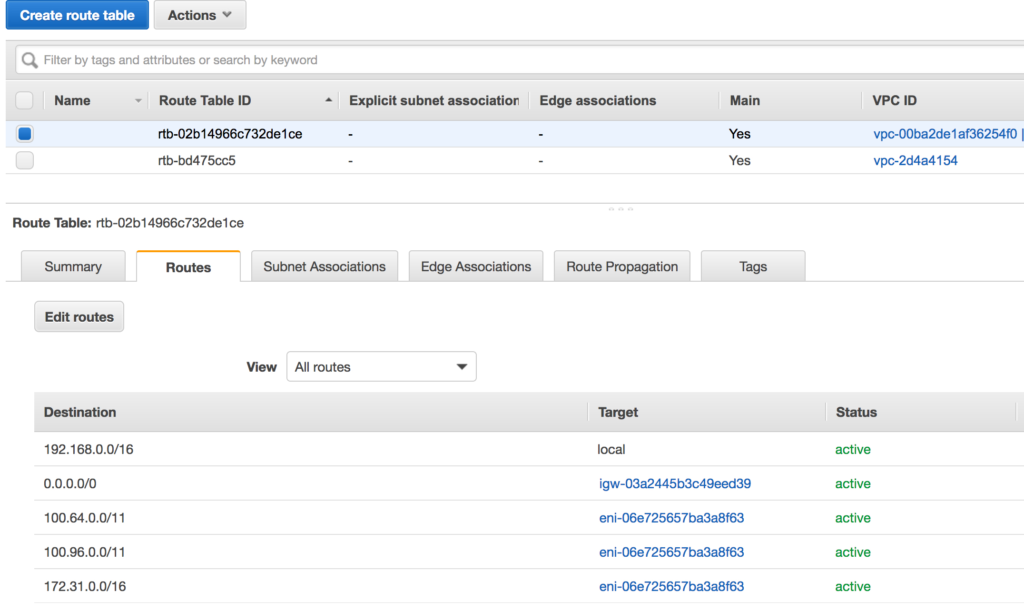The height and width of the screenshot is (611, 1024).
Task: Check the rtb-bd475cc5 row checkbox
Action: pyautogui.click(x=25, y=160)
